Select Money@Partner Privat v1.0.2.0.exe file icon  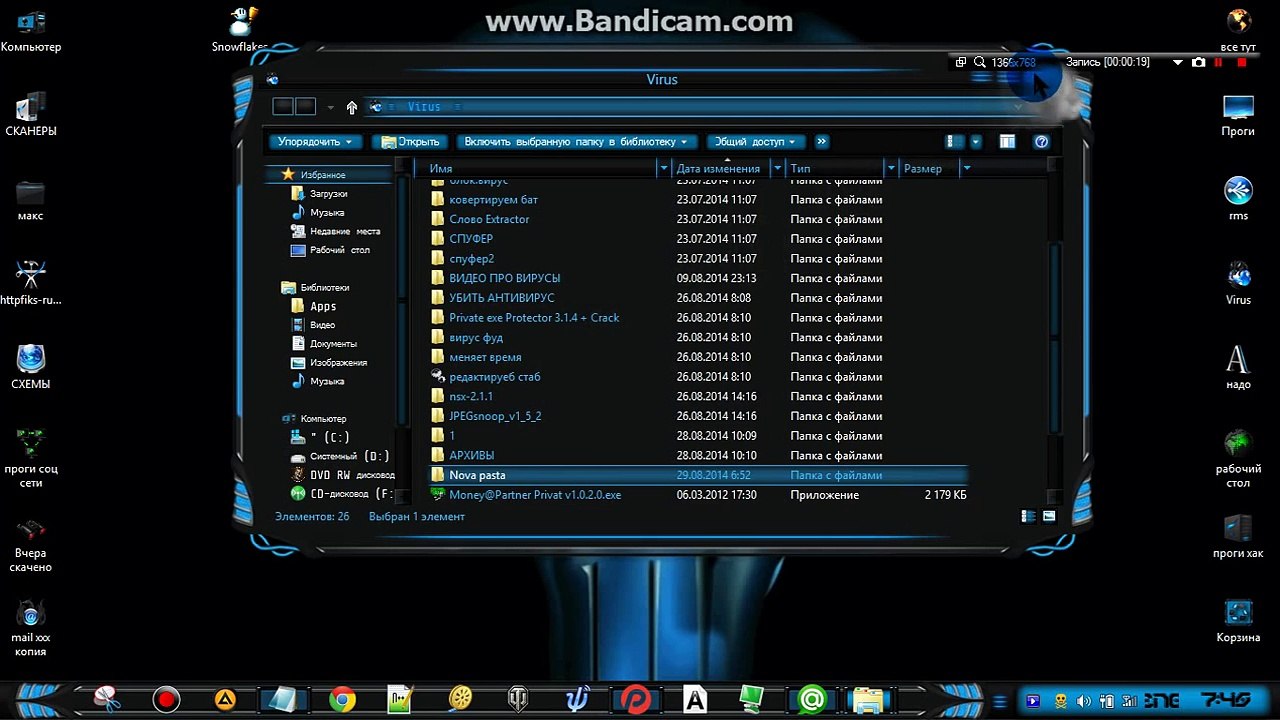tap(438, 495)
